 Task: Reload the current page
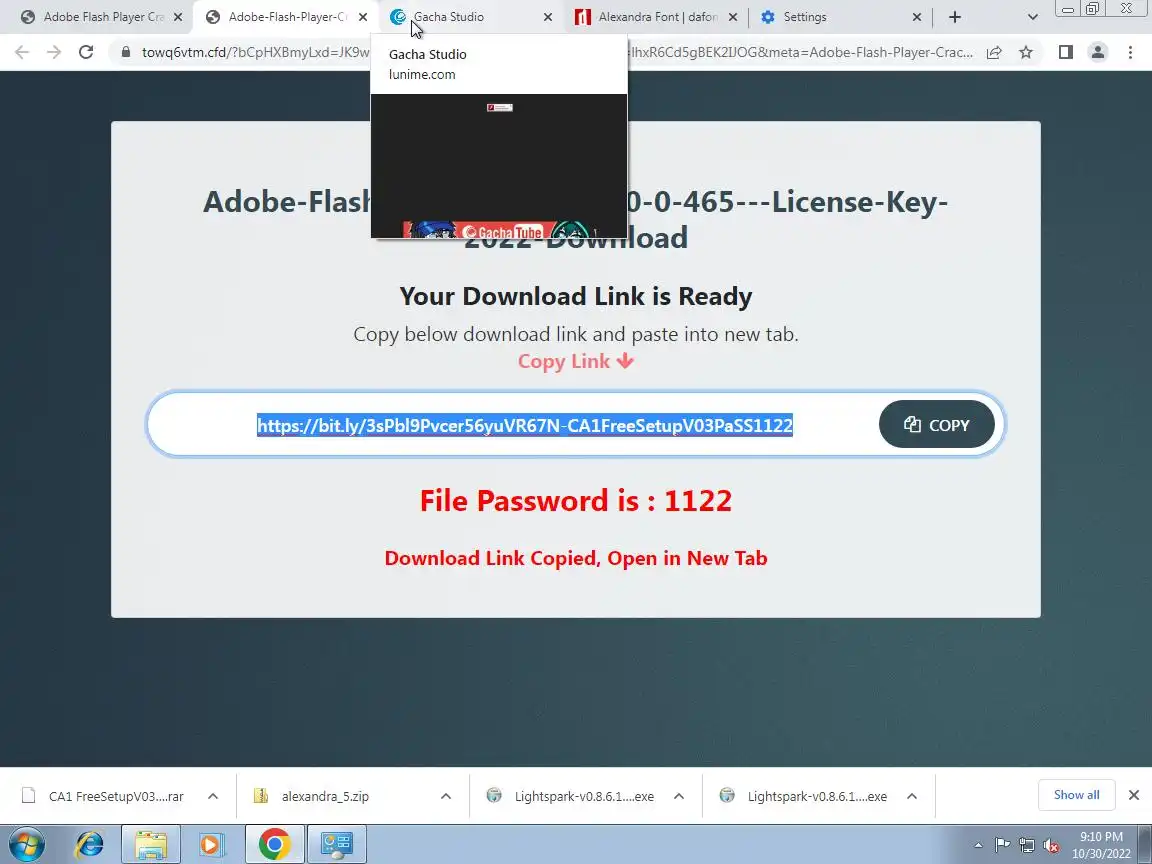tap(86, 52)
